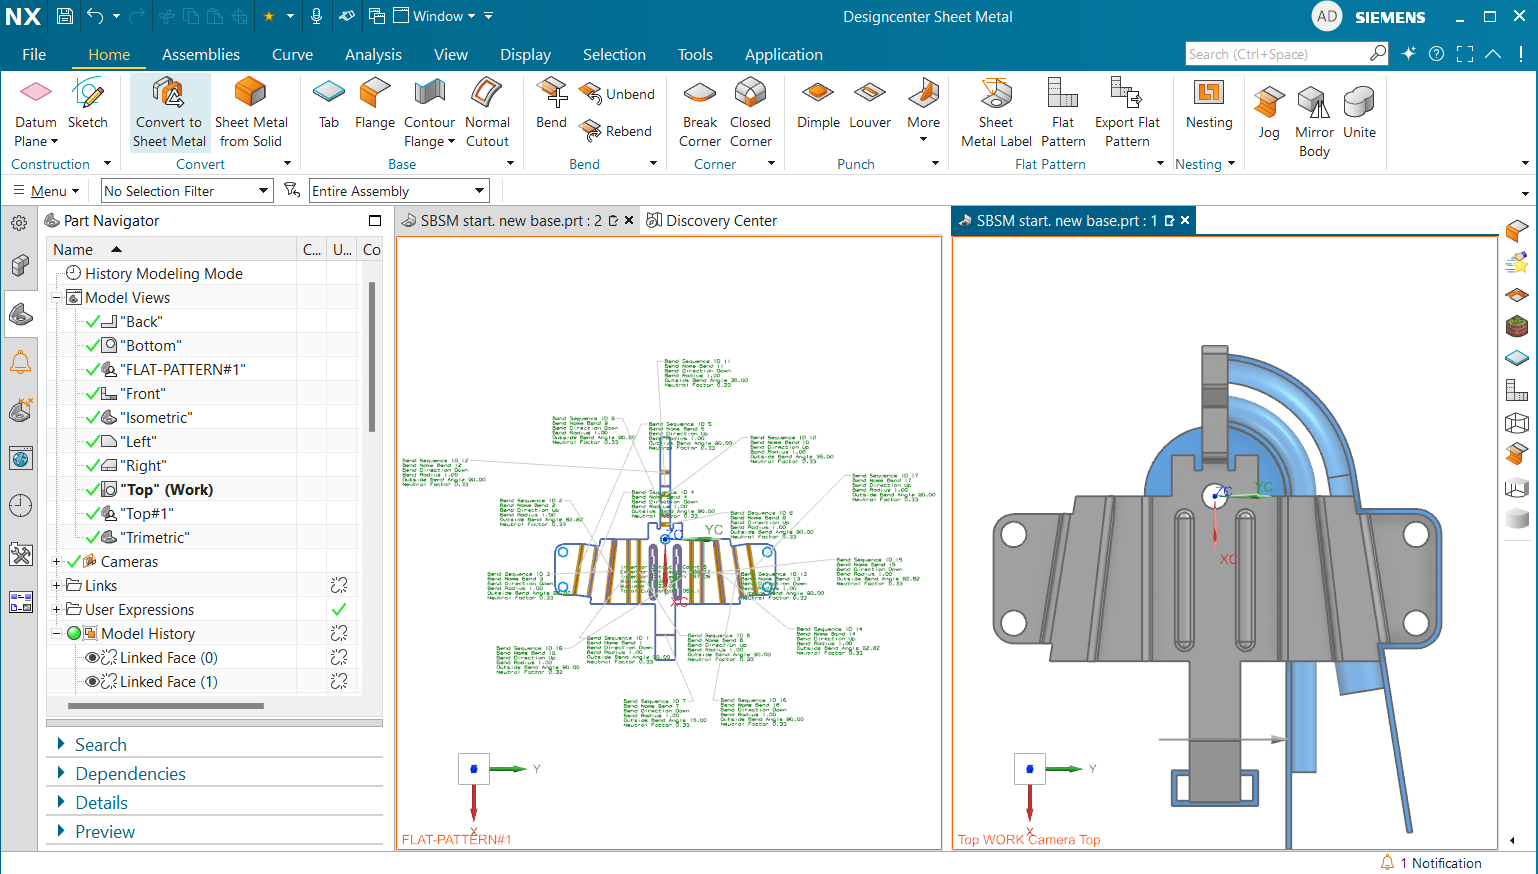
Task: Uncheck the Isometric model view
Action: [x=95, y=417]
